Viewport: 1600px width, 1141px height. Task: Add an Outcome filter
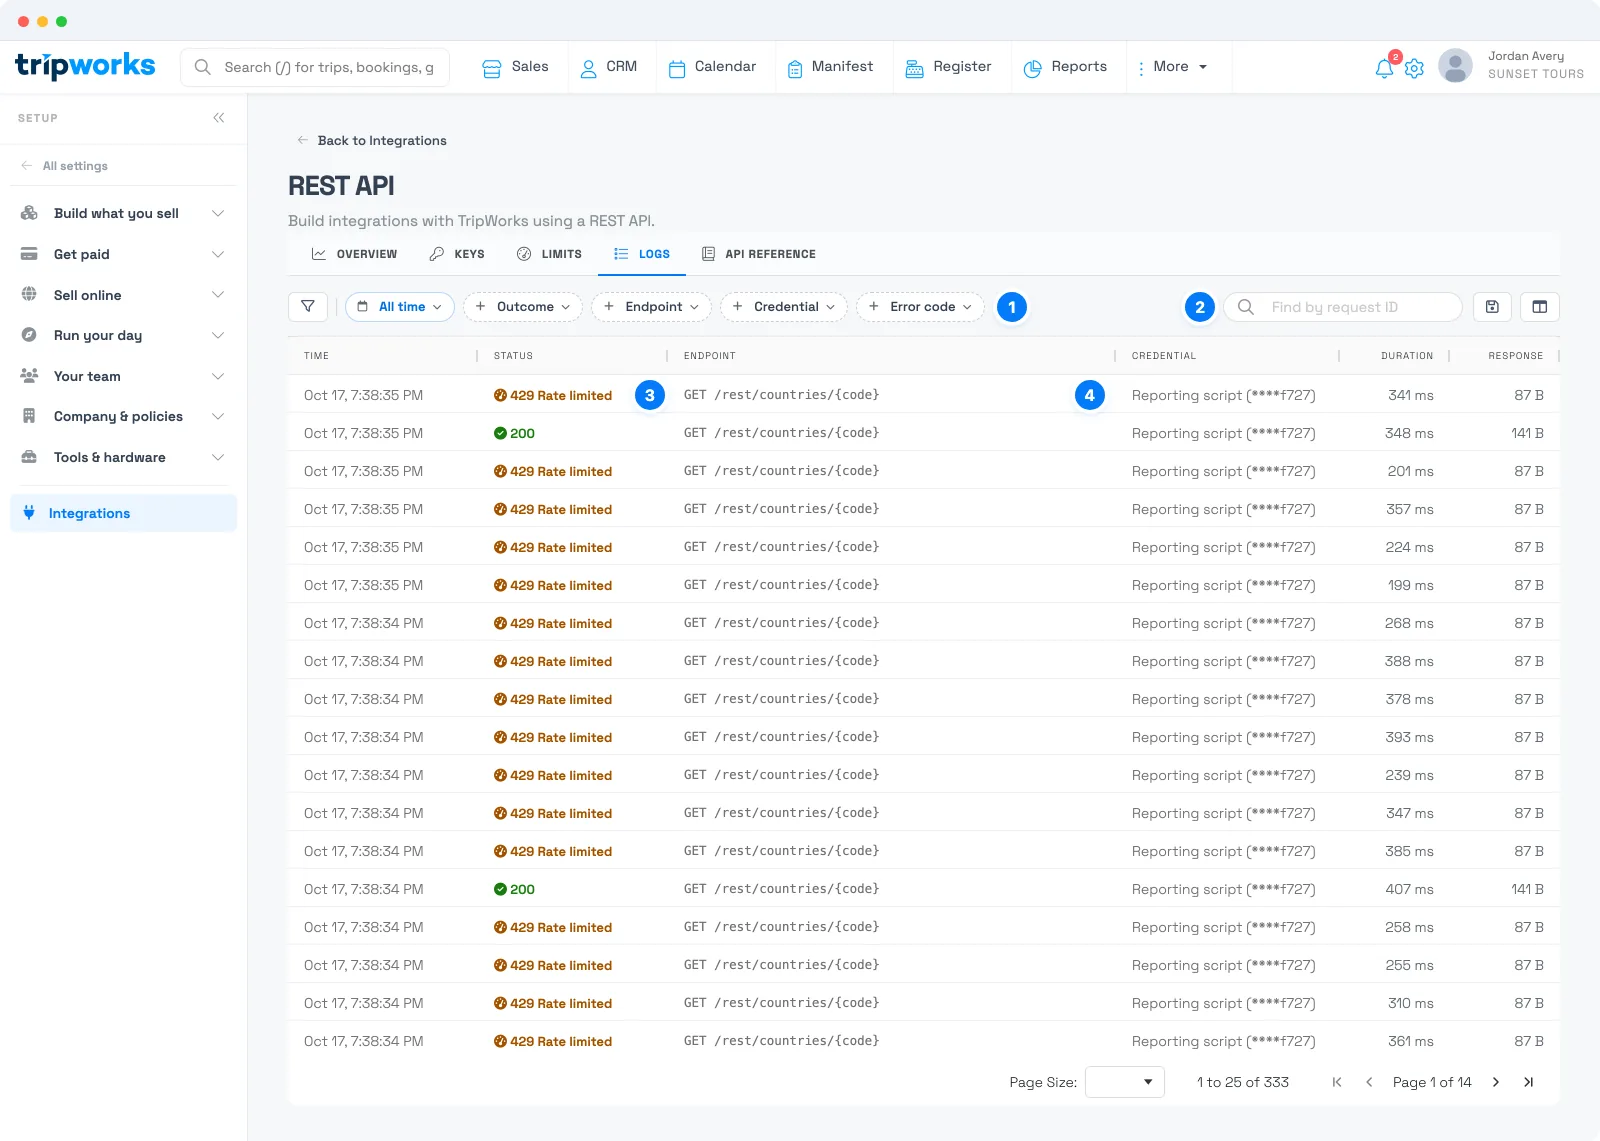(x=523, y=307)
